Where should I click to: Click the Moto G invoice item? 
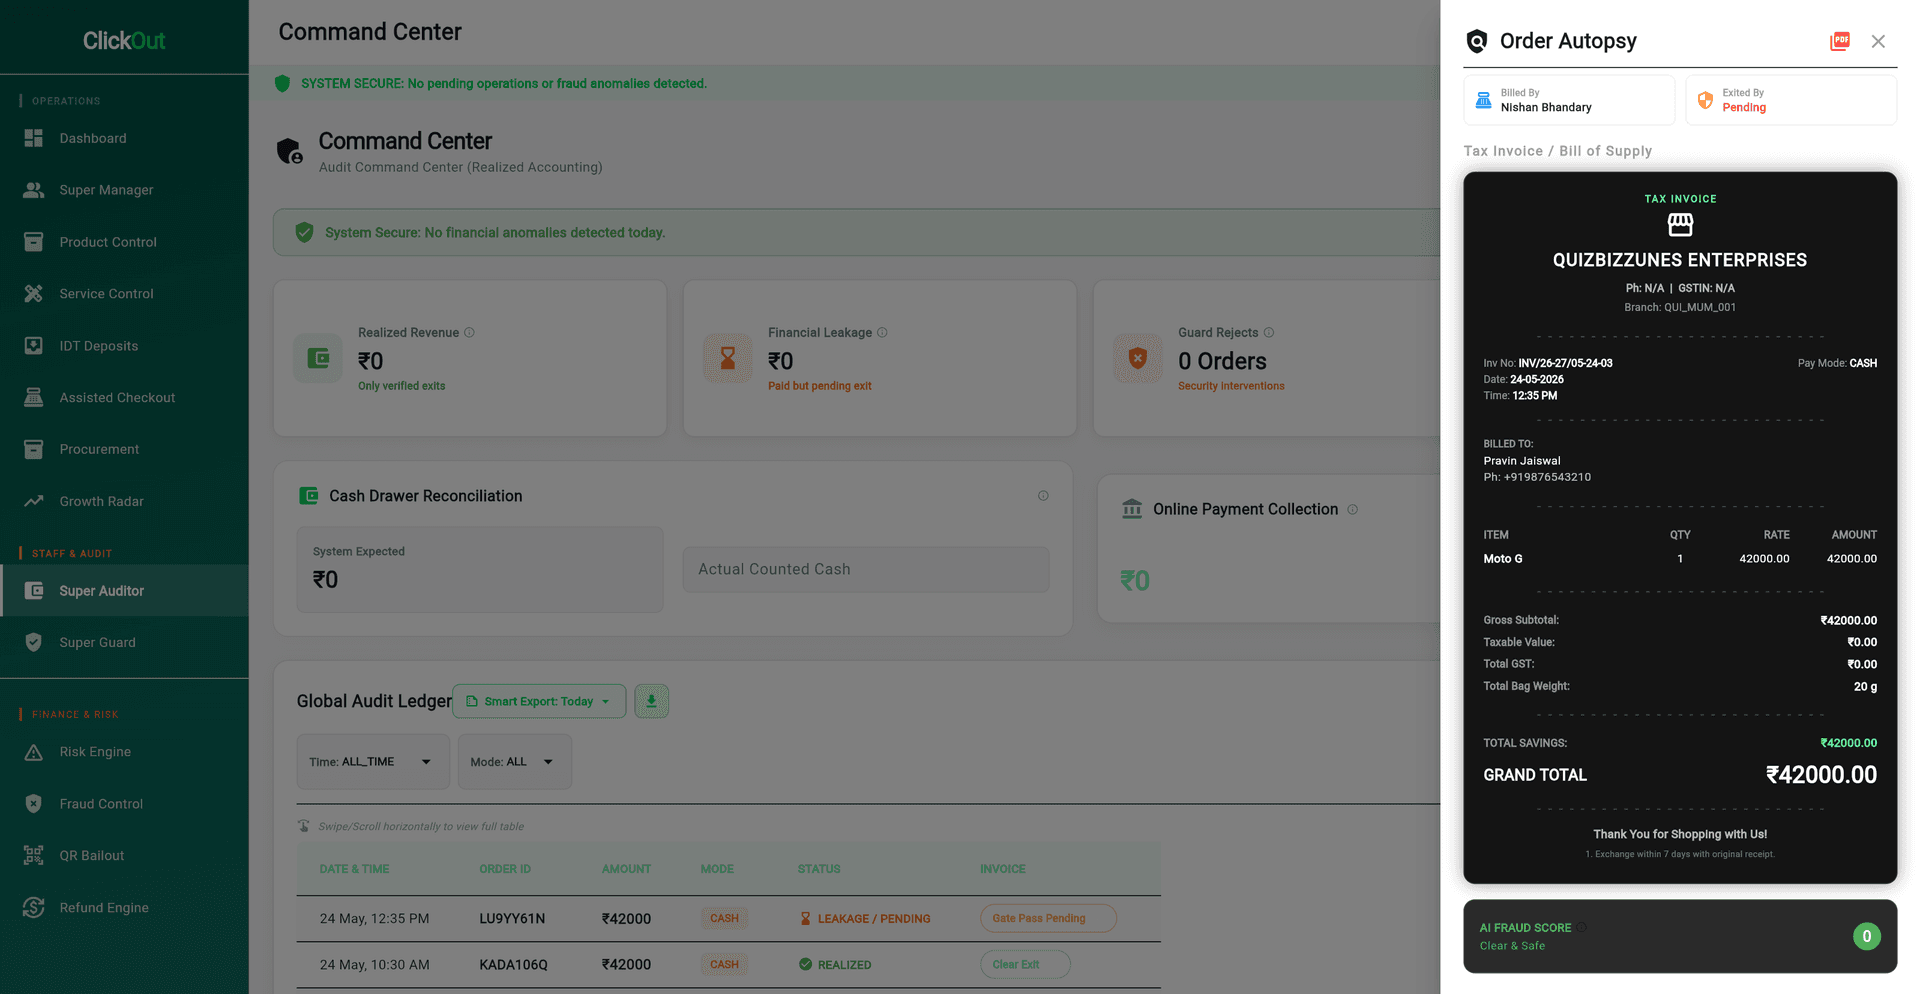pyautogui.click(x=1502, y=559)
